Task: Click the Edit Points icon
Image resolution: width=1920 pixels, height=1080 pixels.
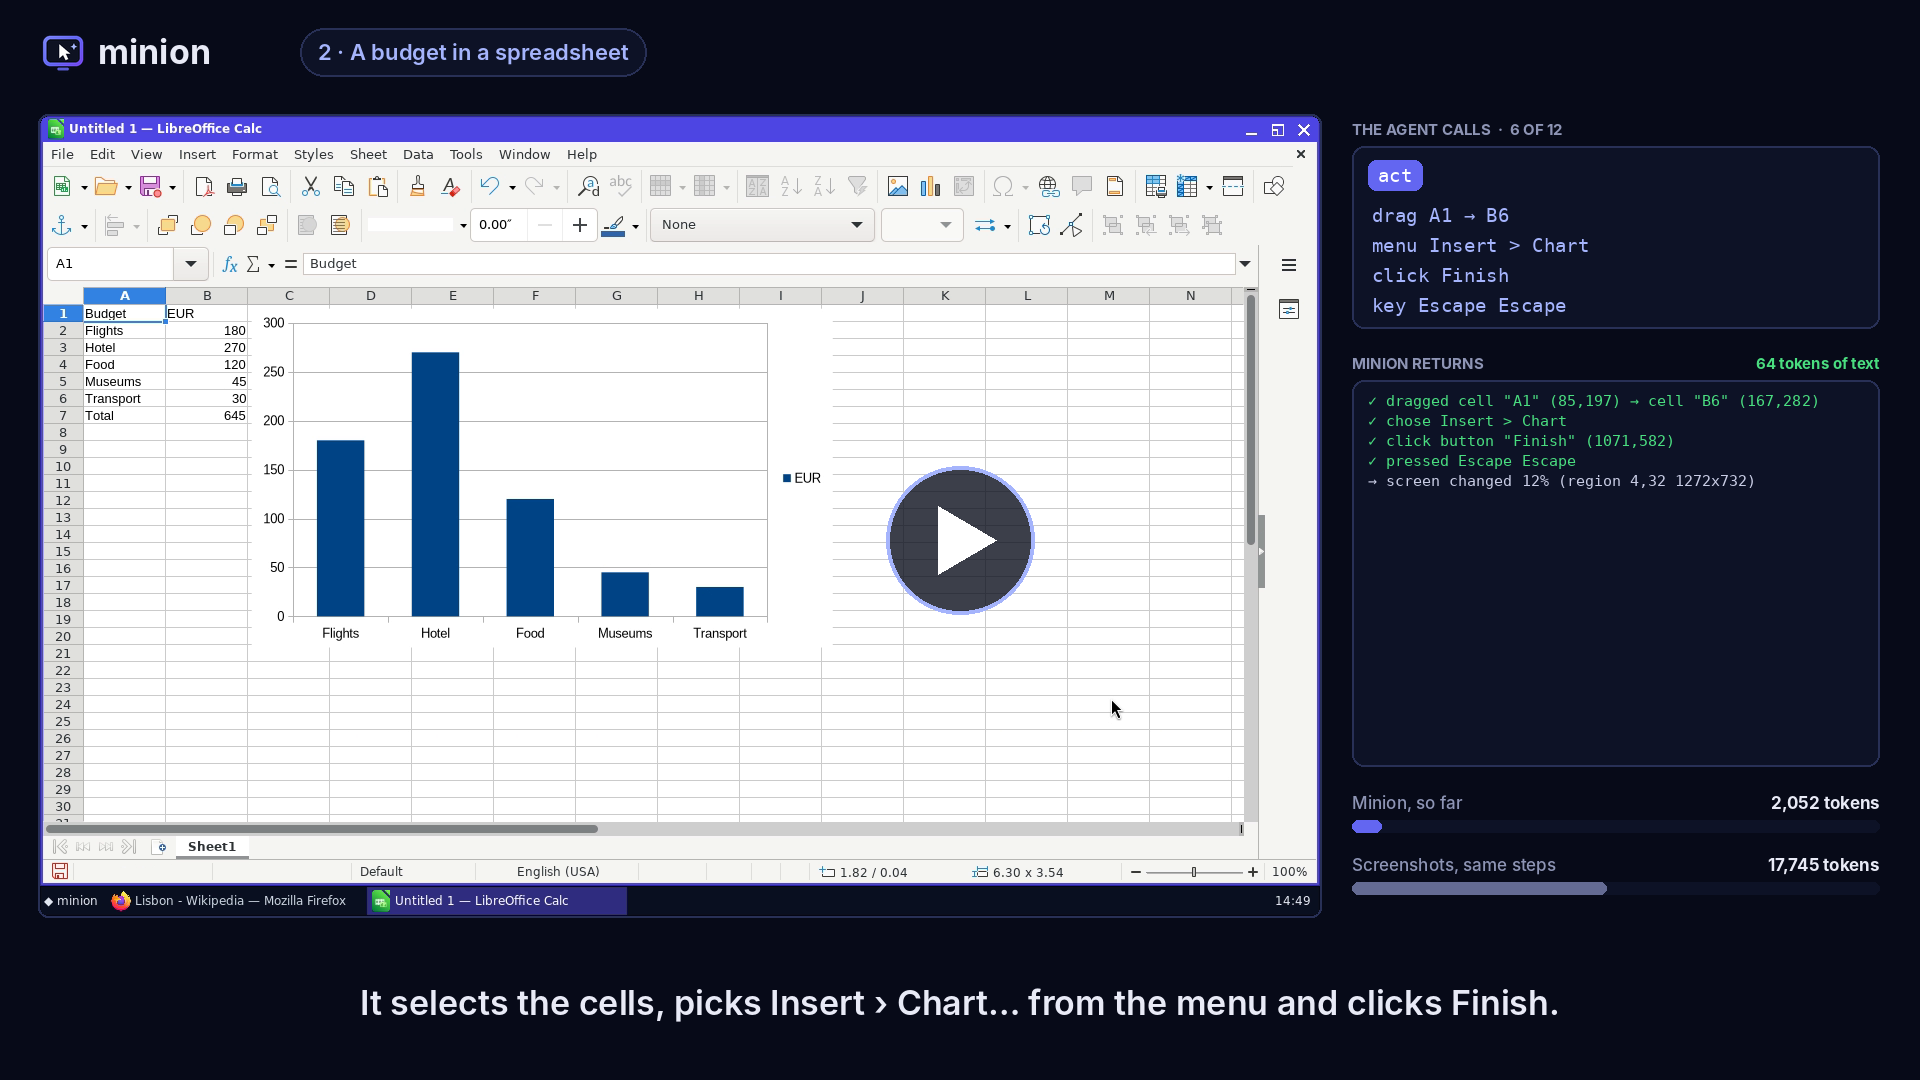Action: (x=1071, y=226)
